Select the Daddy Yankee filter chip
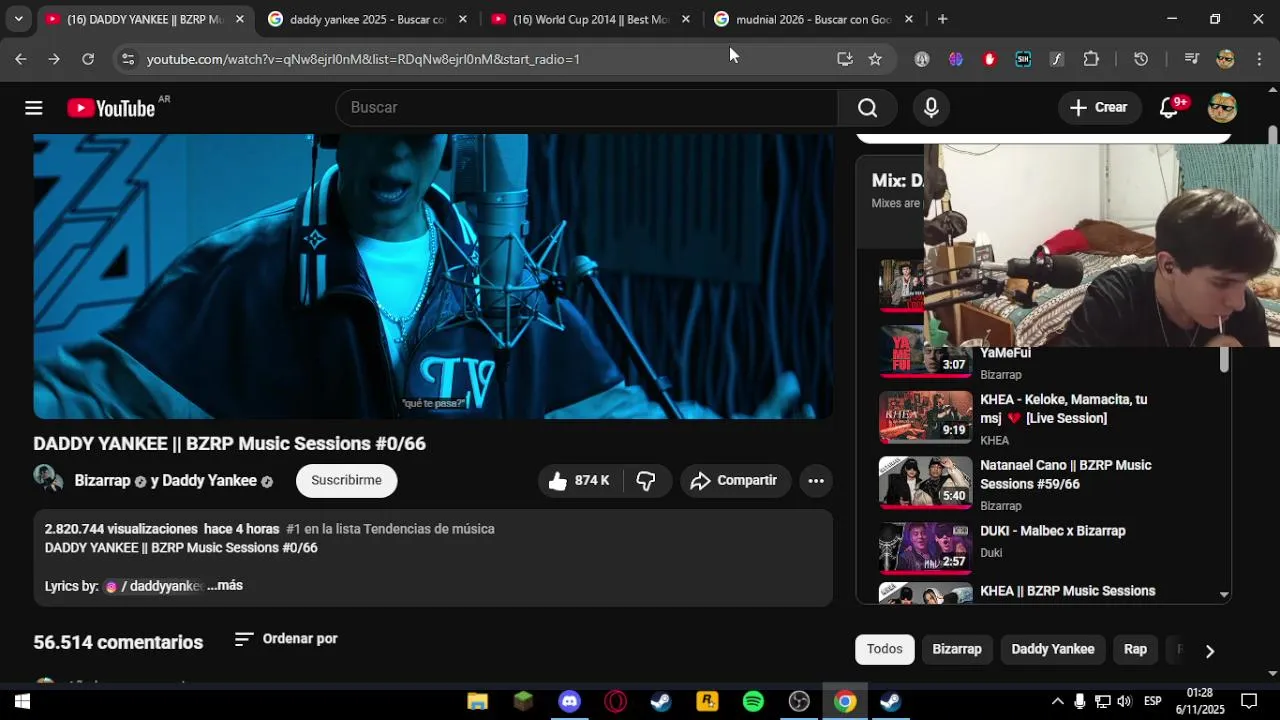1280x720 pixels. click(1053, 649)
